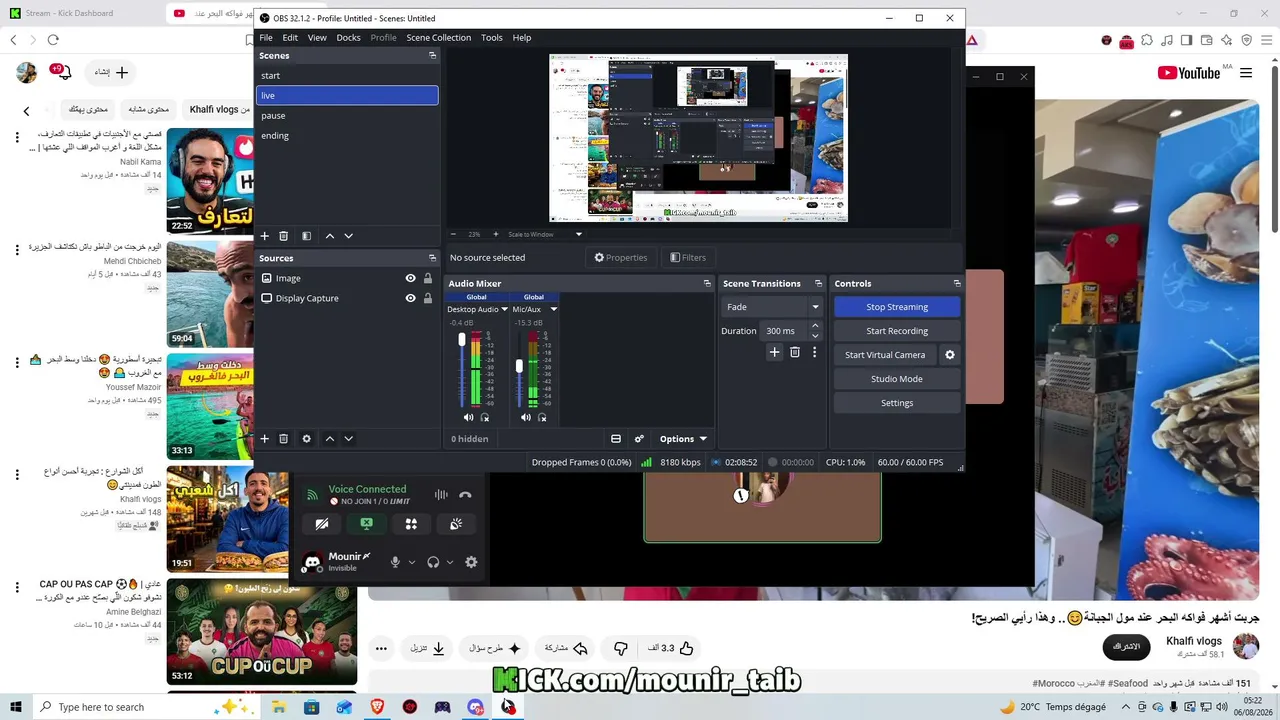
Task: Open the audio mixer Options dropdown
Action: 683,439
